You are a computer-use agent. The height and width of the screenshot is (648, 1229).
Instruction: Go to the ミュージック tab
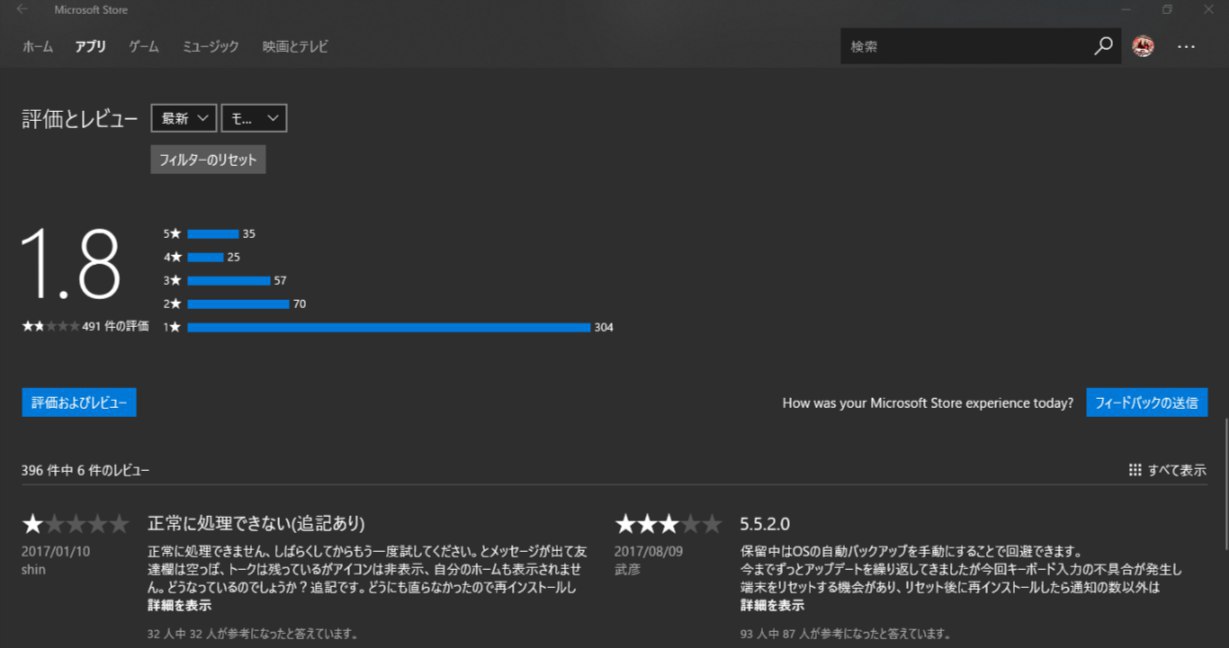pyautogui.click(x=210, y=46)
